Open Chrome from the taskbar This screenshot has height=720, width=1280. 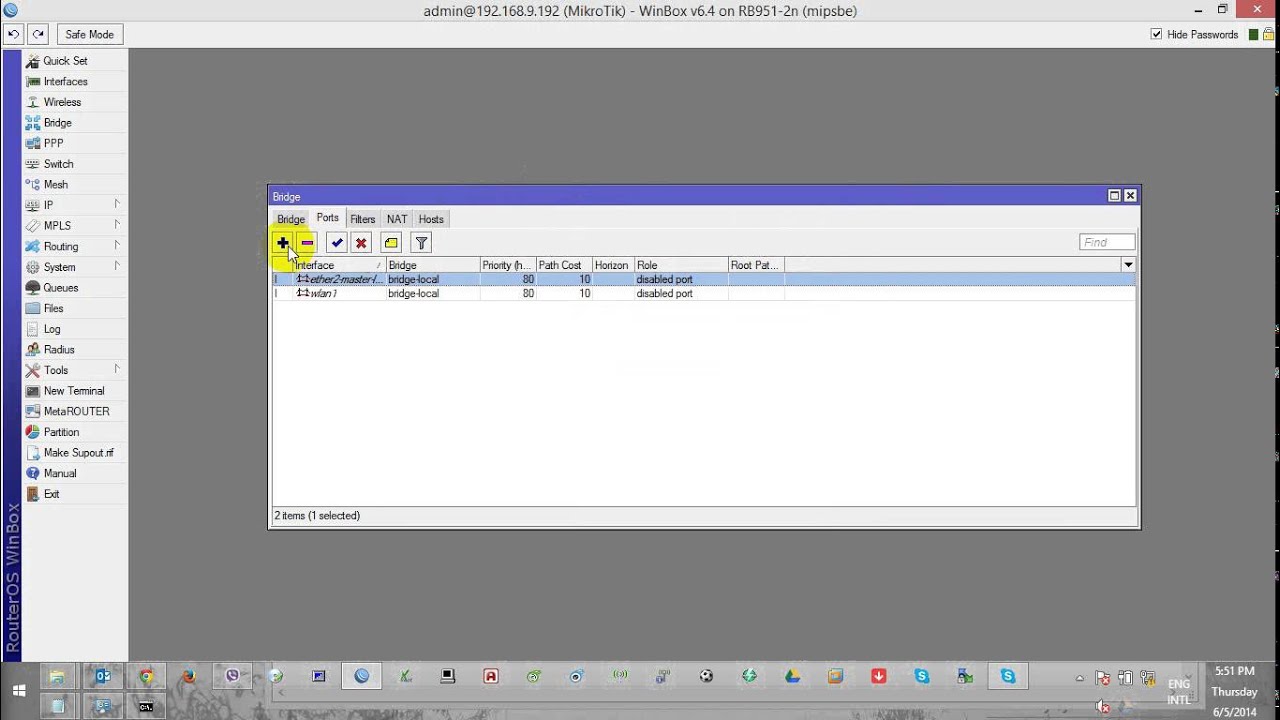(x=146, y=676)
